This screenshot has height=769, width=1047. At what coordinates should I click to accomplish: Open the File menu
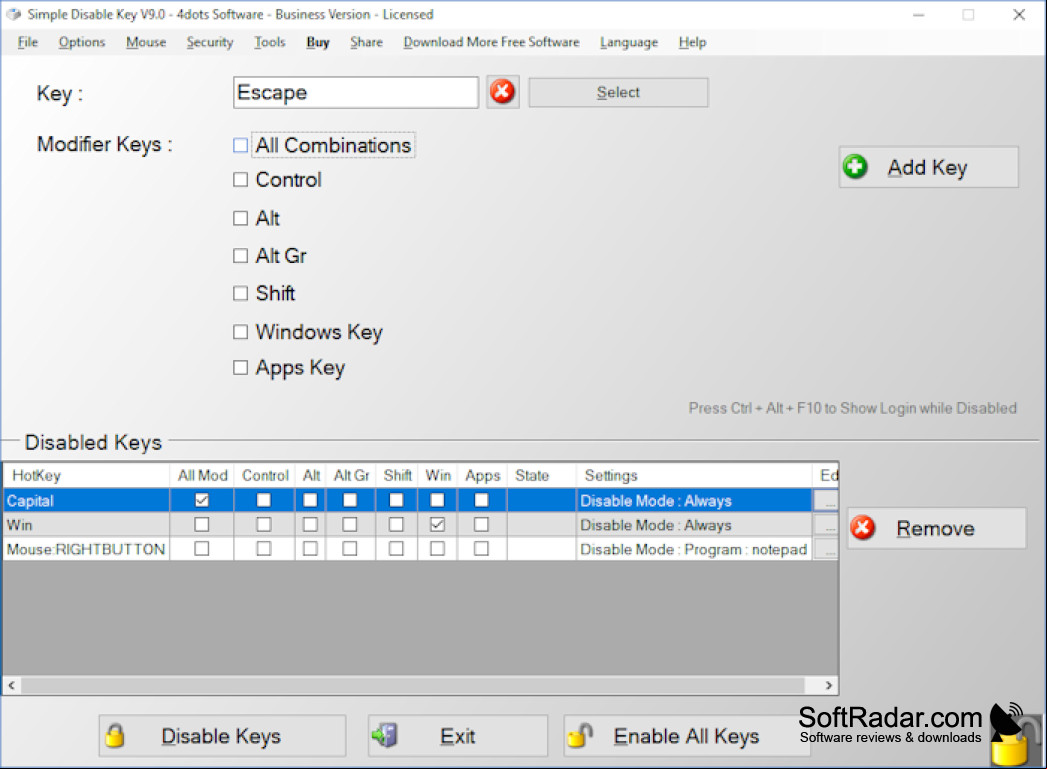(x=27, y=42)
